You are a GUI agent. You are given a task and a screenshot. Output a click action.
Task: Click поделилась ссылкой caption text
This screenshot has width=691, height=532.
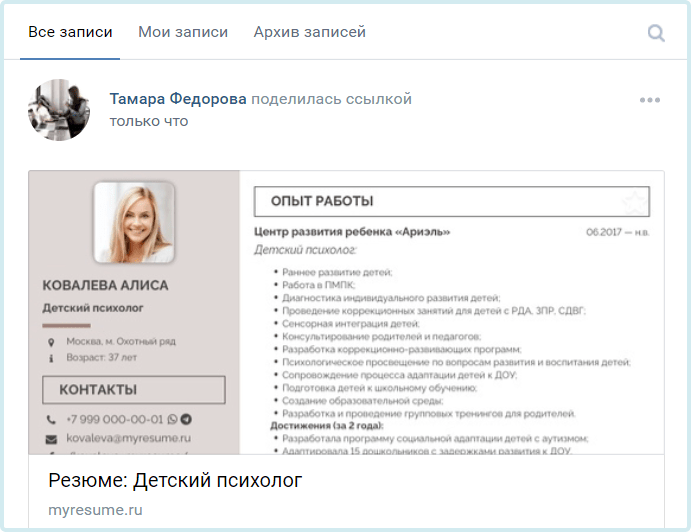coord(331,99)
